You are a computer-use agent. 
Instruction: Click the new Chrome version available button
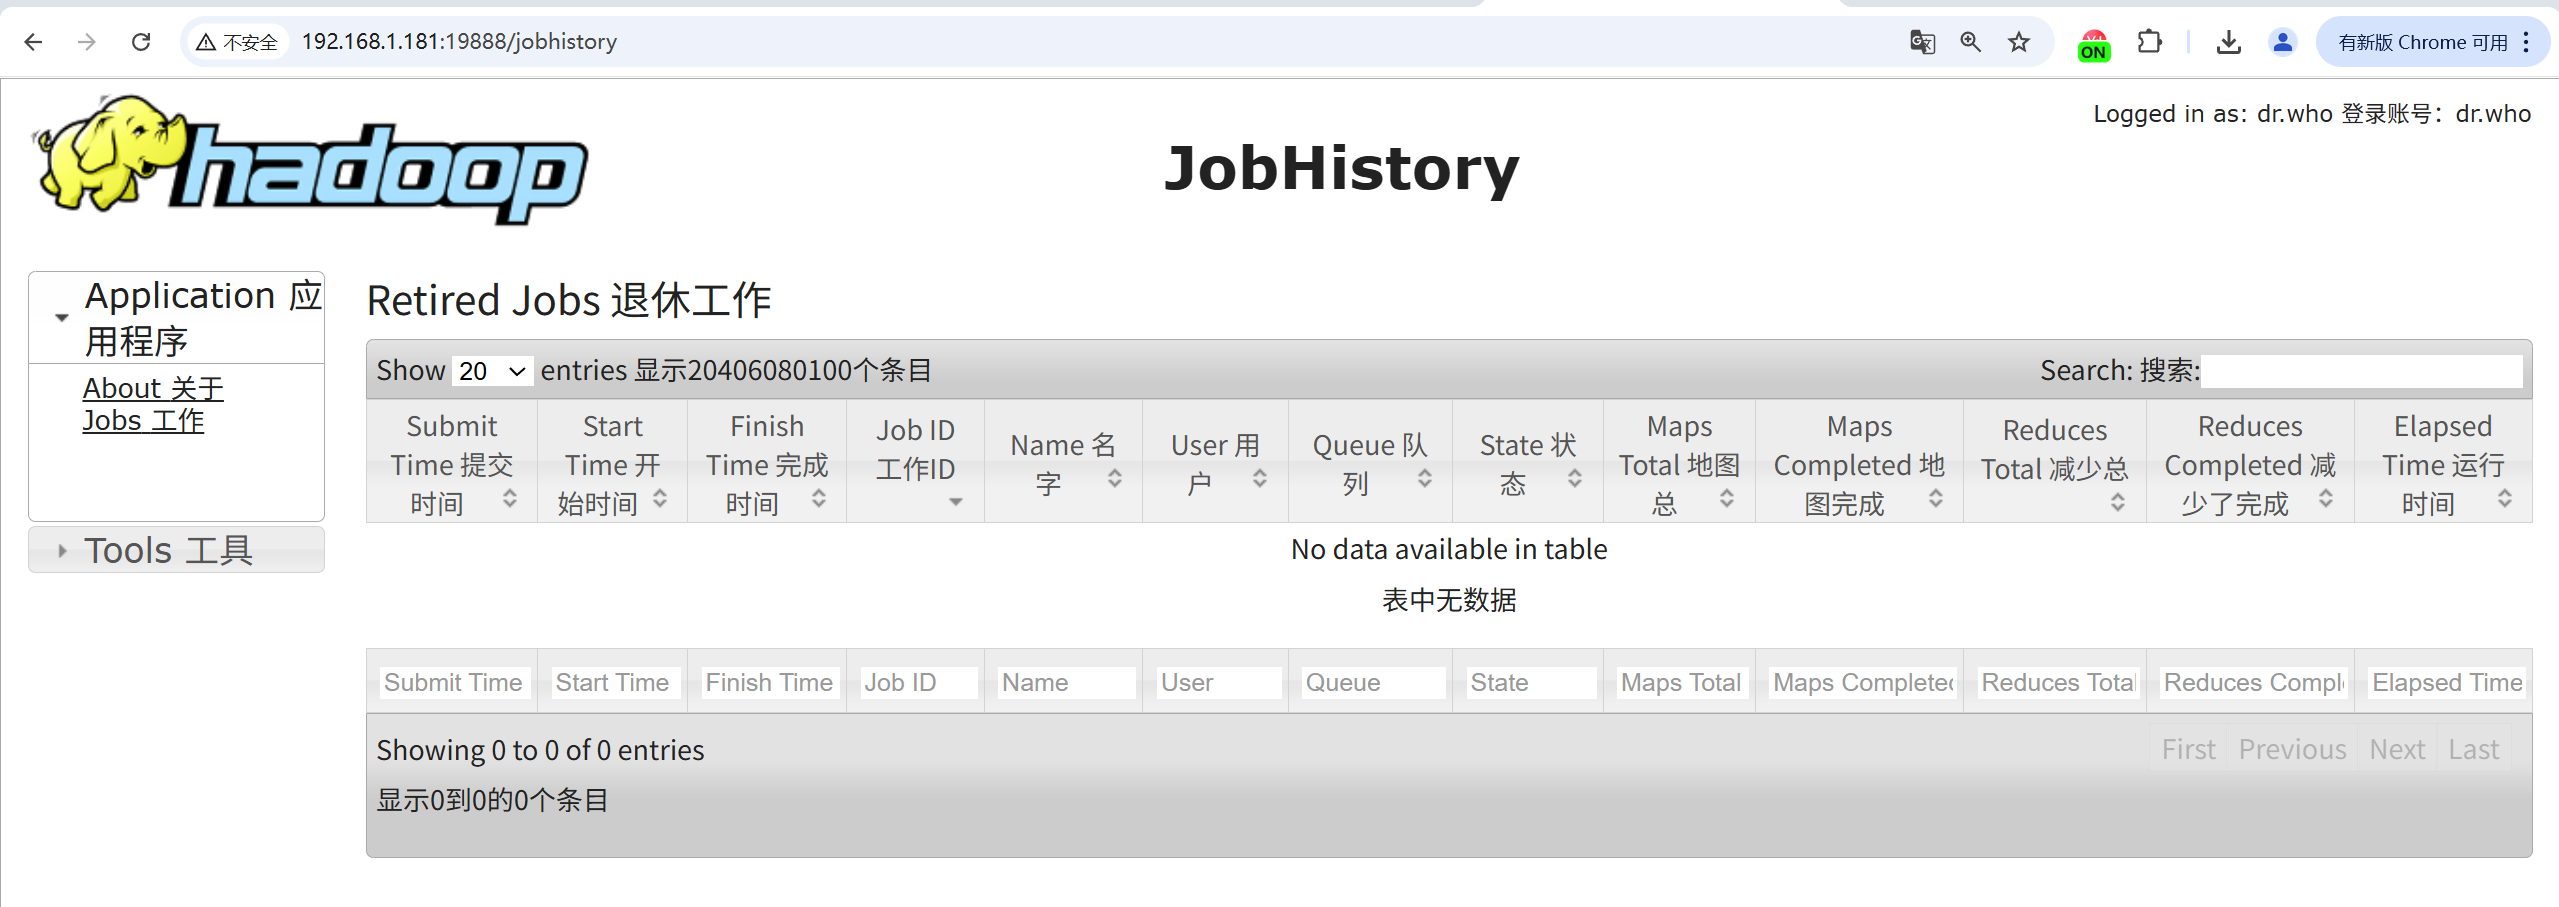tap(2432, 42)
